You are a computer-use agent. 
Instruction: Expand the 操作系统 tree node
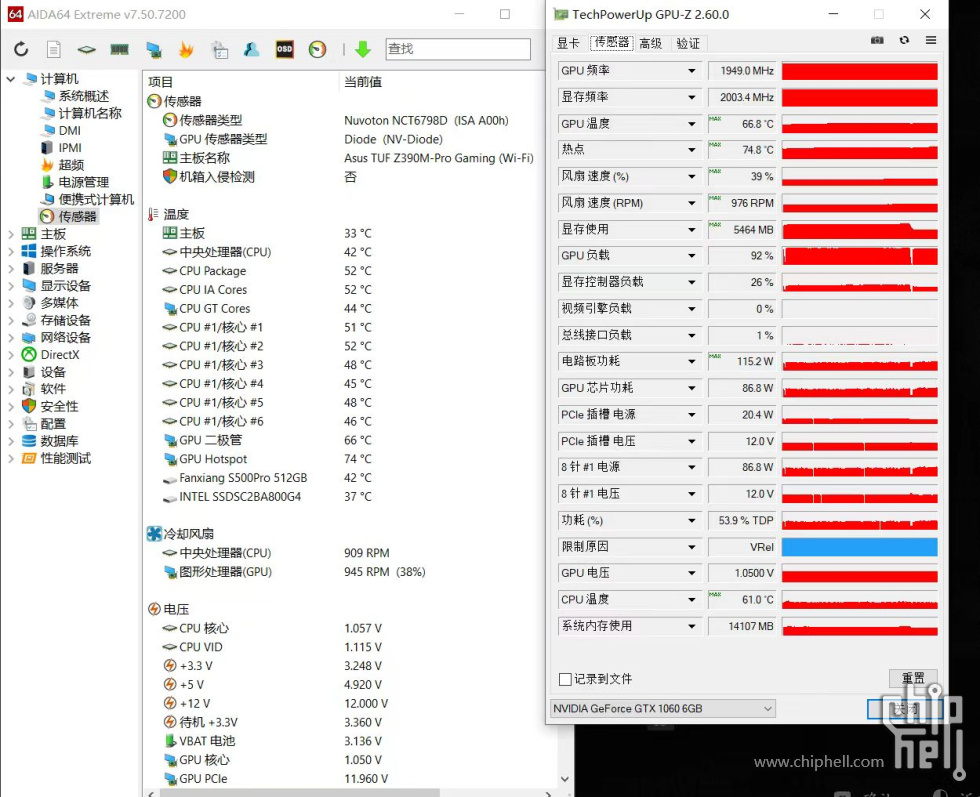[x=11, y=251]
